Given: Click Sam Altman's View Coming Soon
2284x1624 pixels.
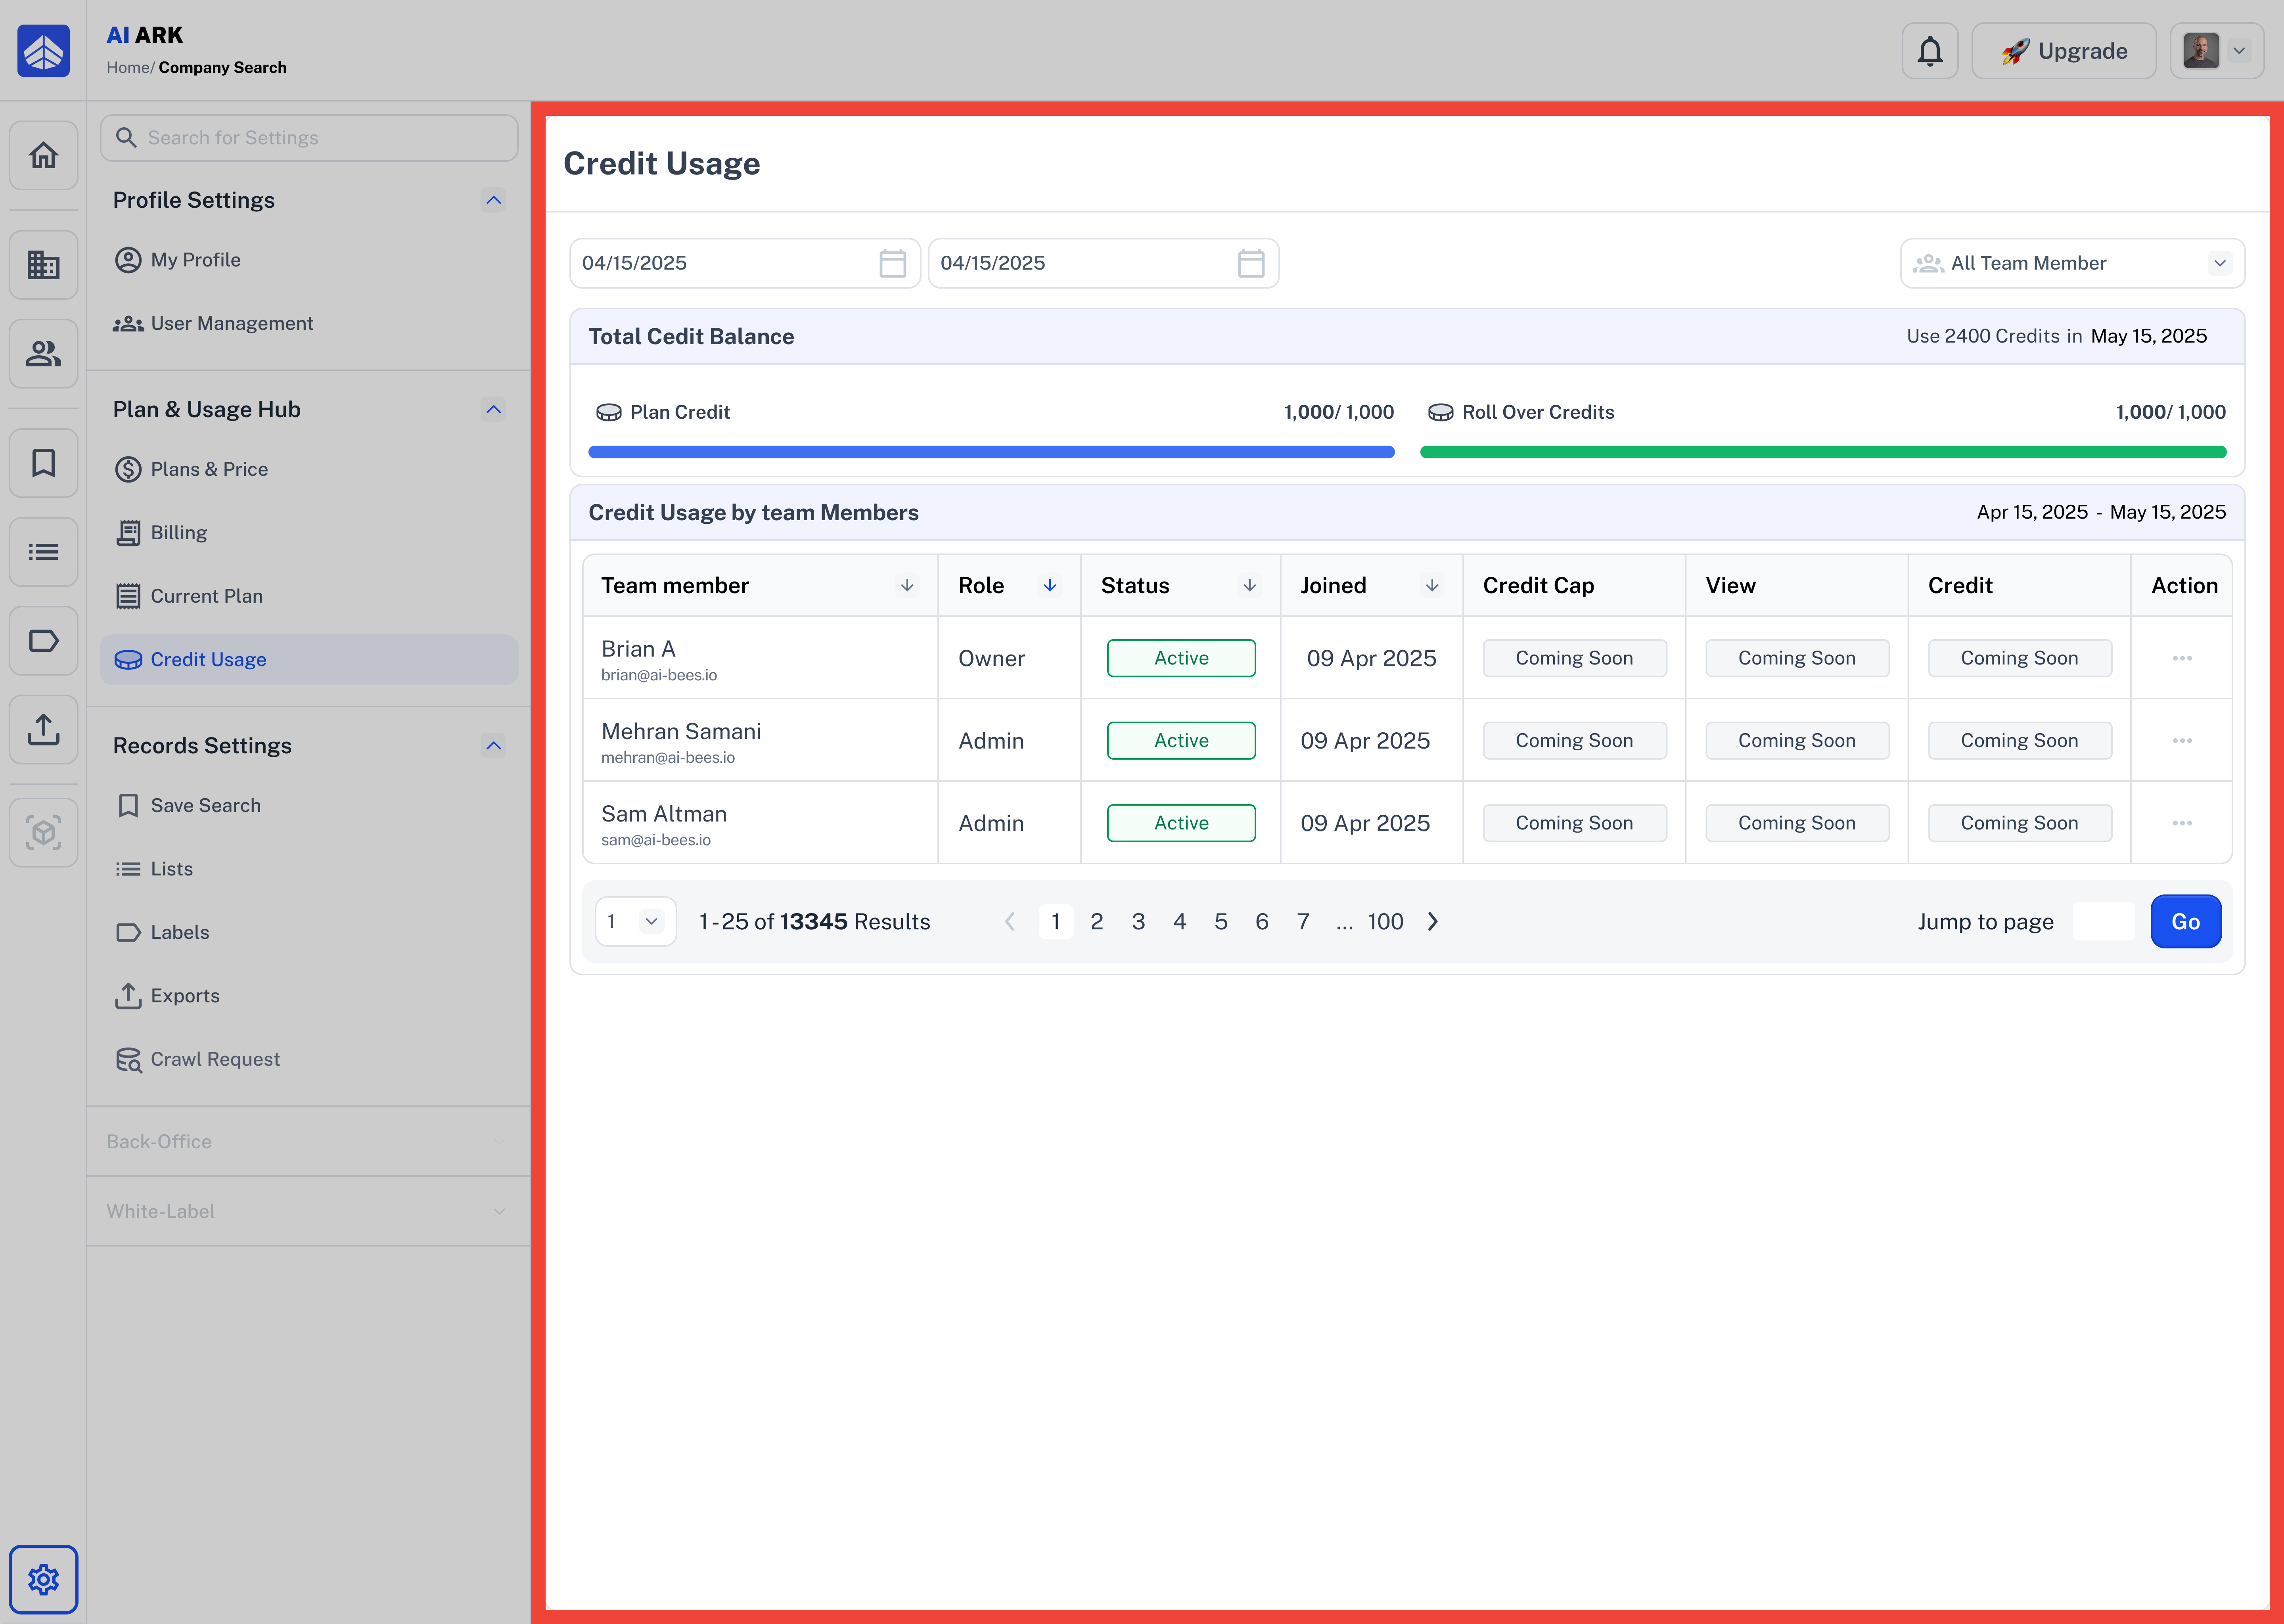Looking at the screenshot, I should tap(1797, 823).
